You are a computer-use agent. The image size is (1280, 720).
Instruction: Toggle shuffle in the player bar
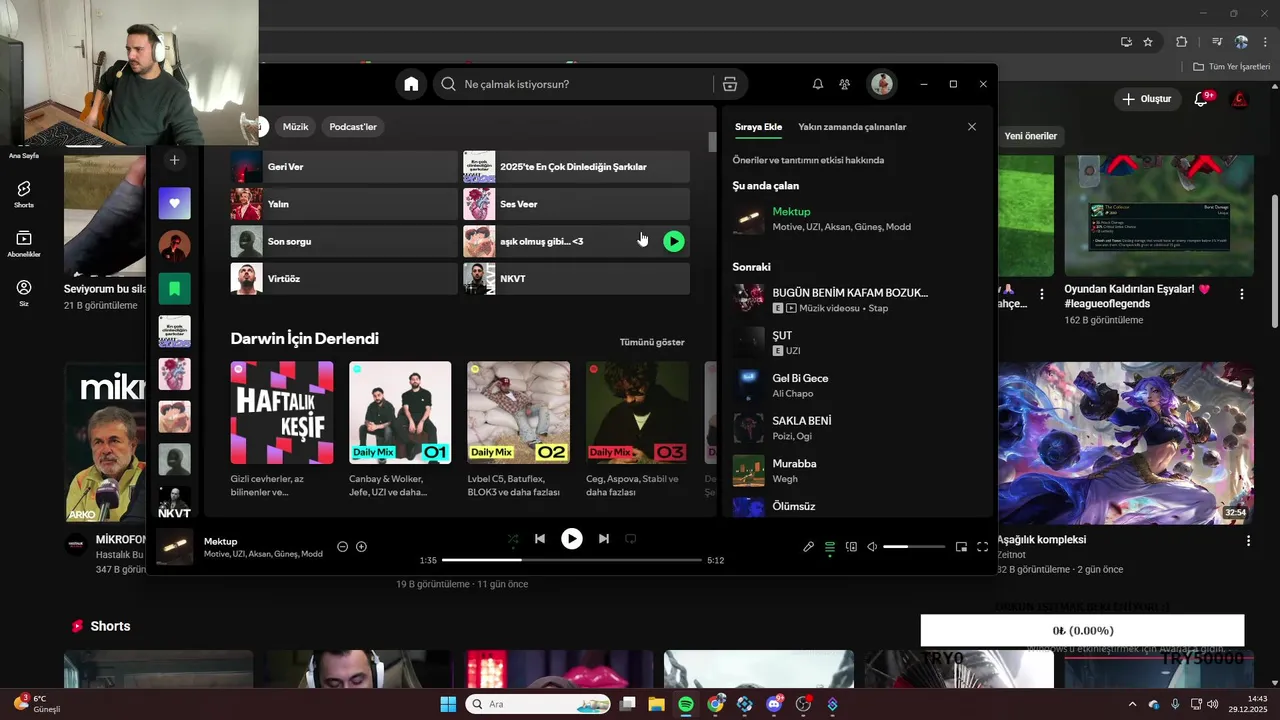pyautogui.click(x=512, y=539)
